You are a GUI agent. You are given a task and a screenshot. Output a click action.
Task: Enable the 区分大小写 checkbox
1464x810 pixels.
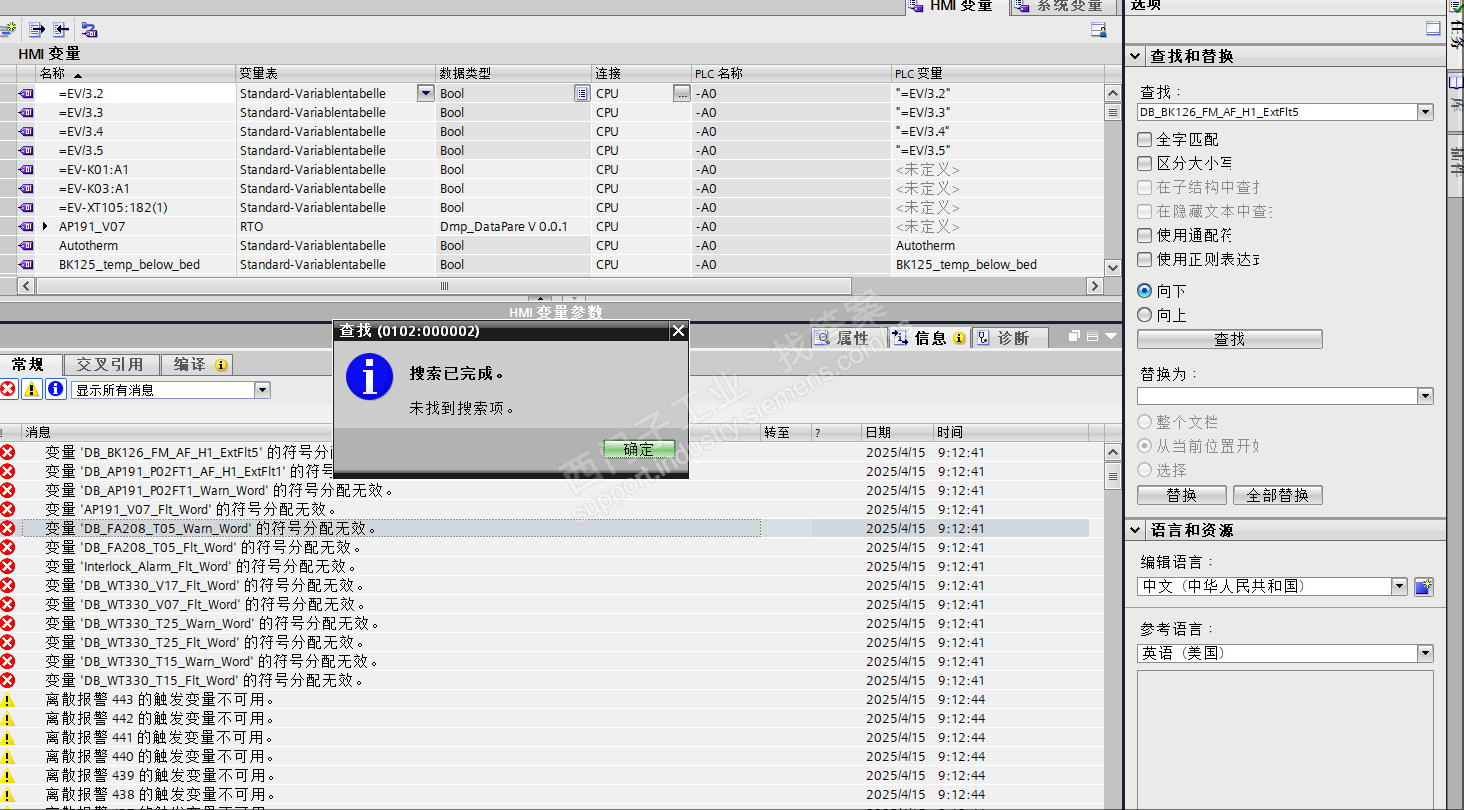coord(1145,163)
